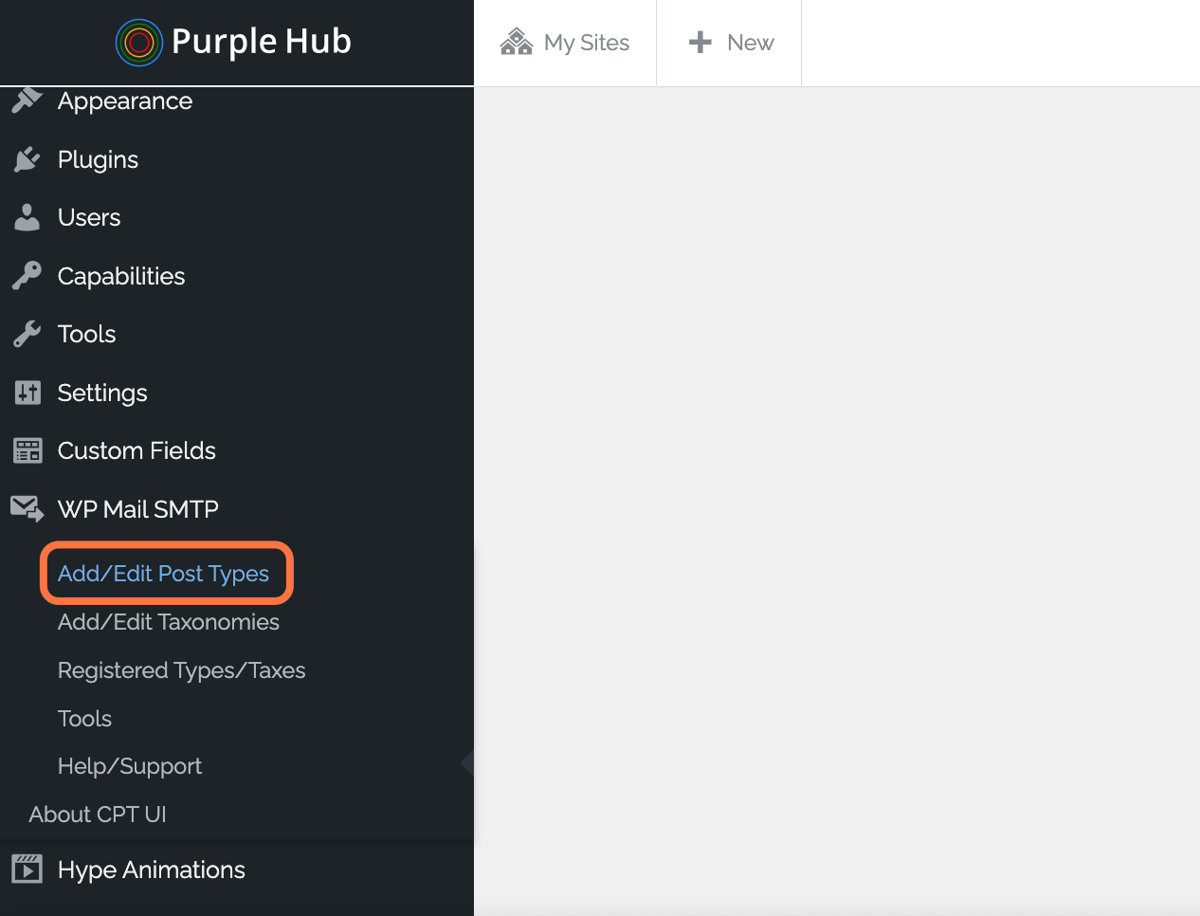This screenshot has width=1200, height=916.
Task: Click the Plugins plug icon
Action: (27, 159)
